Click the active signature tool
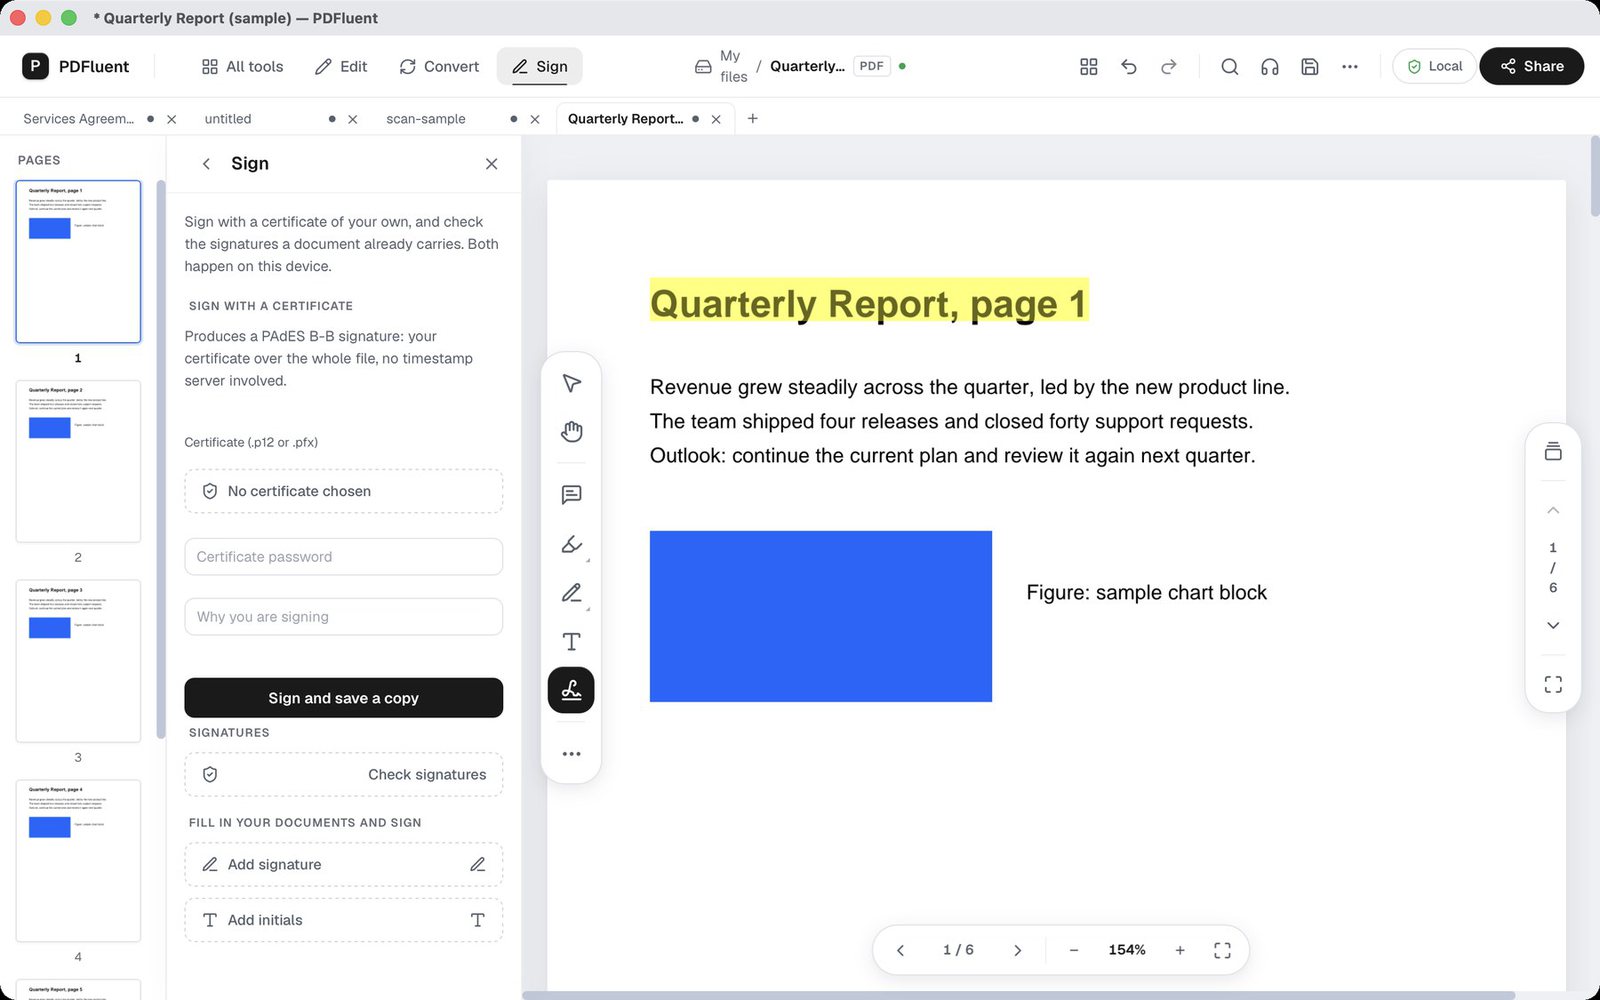The image size is (1600, 1000). pos(571,691)
